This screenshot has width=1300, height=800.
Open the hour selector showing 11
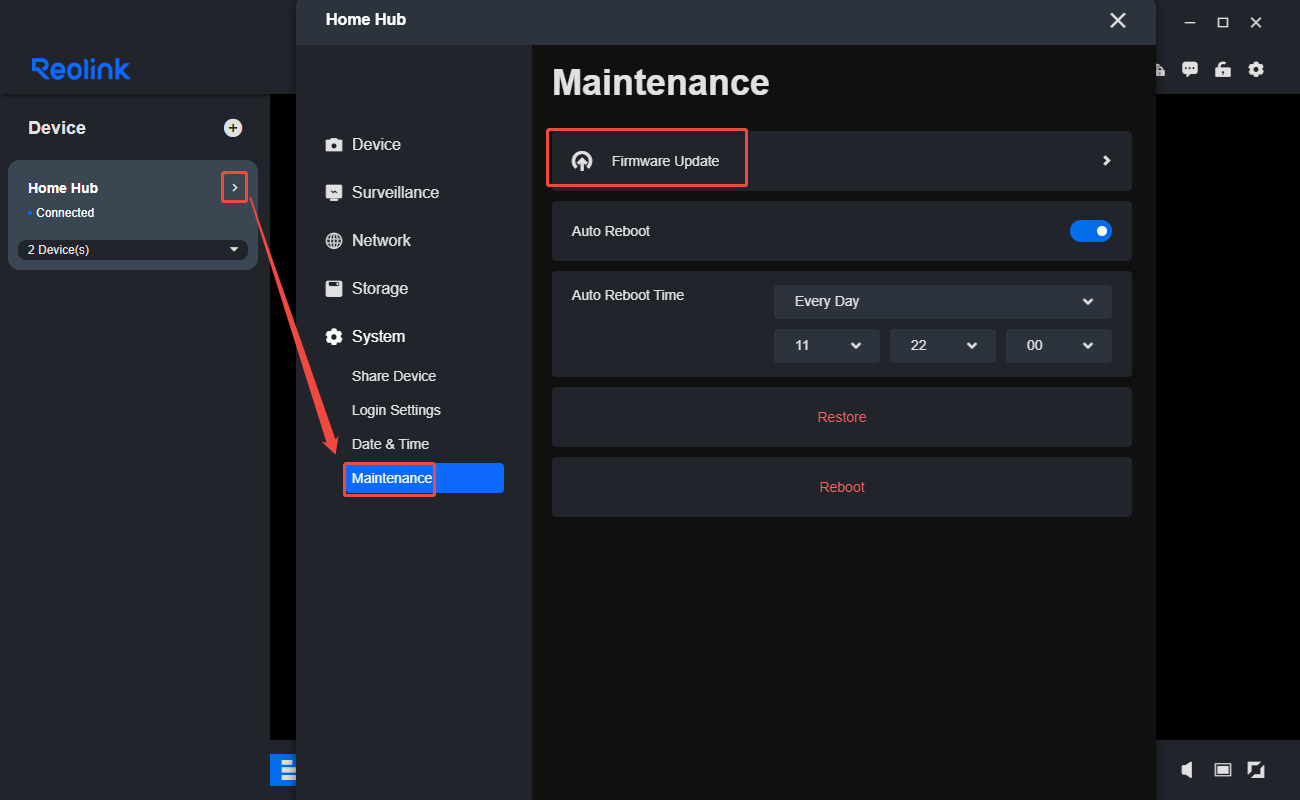826,345
